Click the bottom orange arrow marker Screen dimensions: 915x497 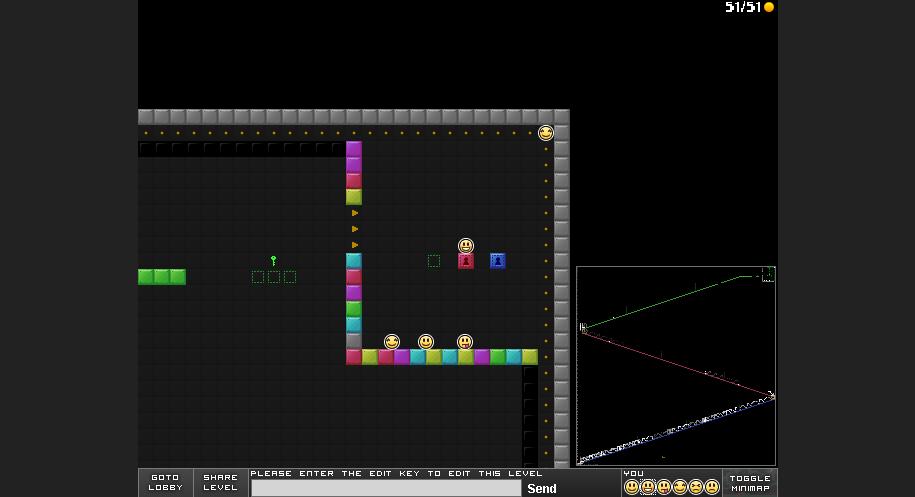click(355, 245)
